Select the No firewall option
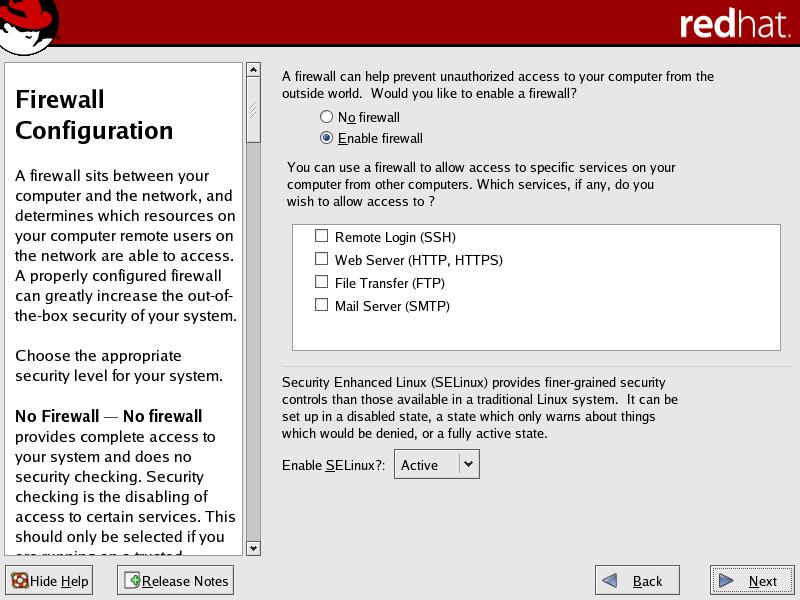This screenshot has width=800, height=600. click(x=326, y=117)
